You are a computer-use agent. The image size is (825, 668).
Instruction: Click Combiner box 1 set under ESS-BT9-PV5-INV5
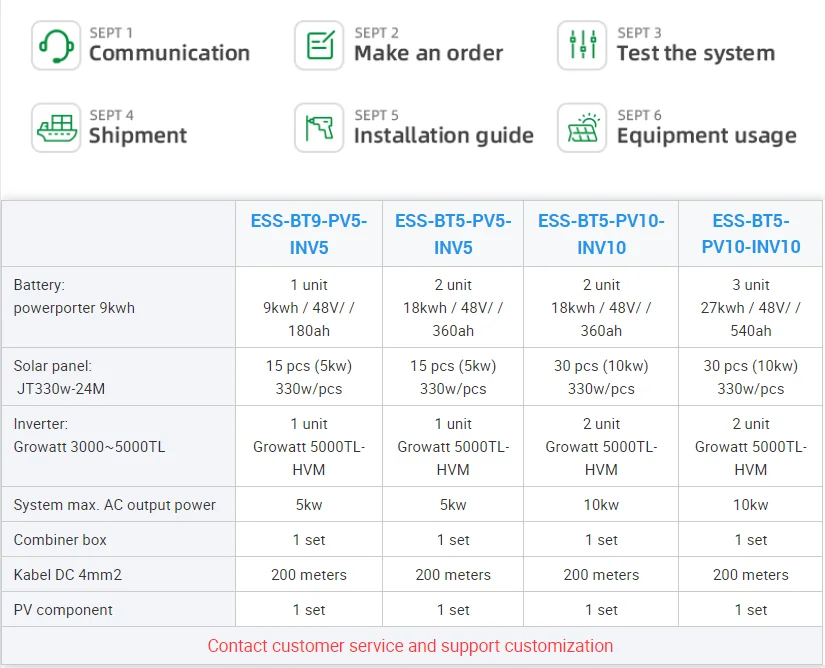(309, 540)
